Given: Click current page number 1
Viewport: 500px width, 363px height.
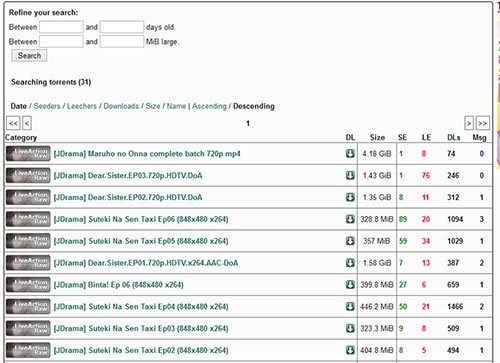Looking at the screenshot, I should pos(248,123).
